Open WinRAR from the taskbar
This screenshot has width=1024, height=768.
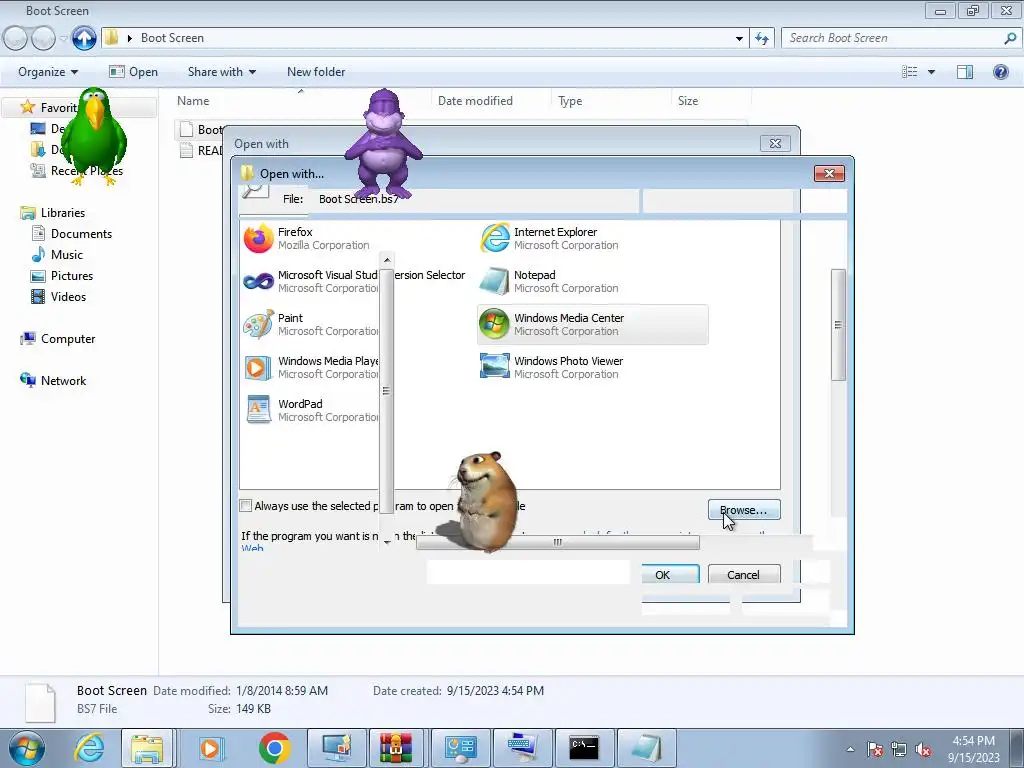[396, 748]
